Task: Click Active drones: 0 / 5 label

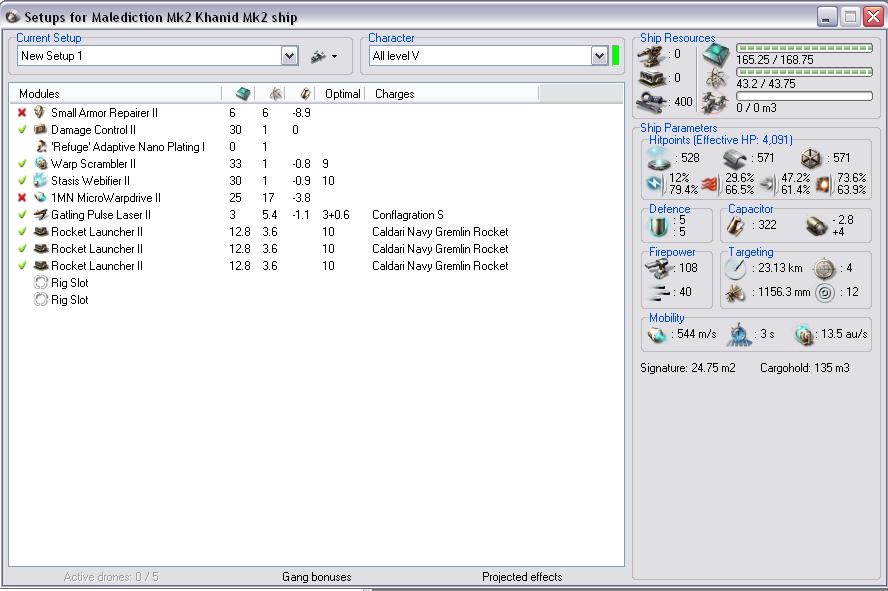Action: tap(111, 577)
